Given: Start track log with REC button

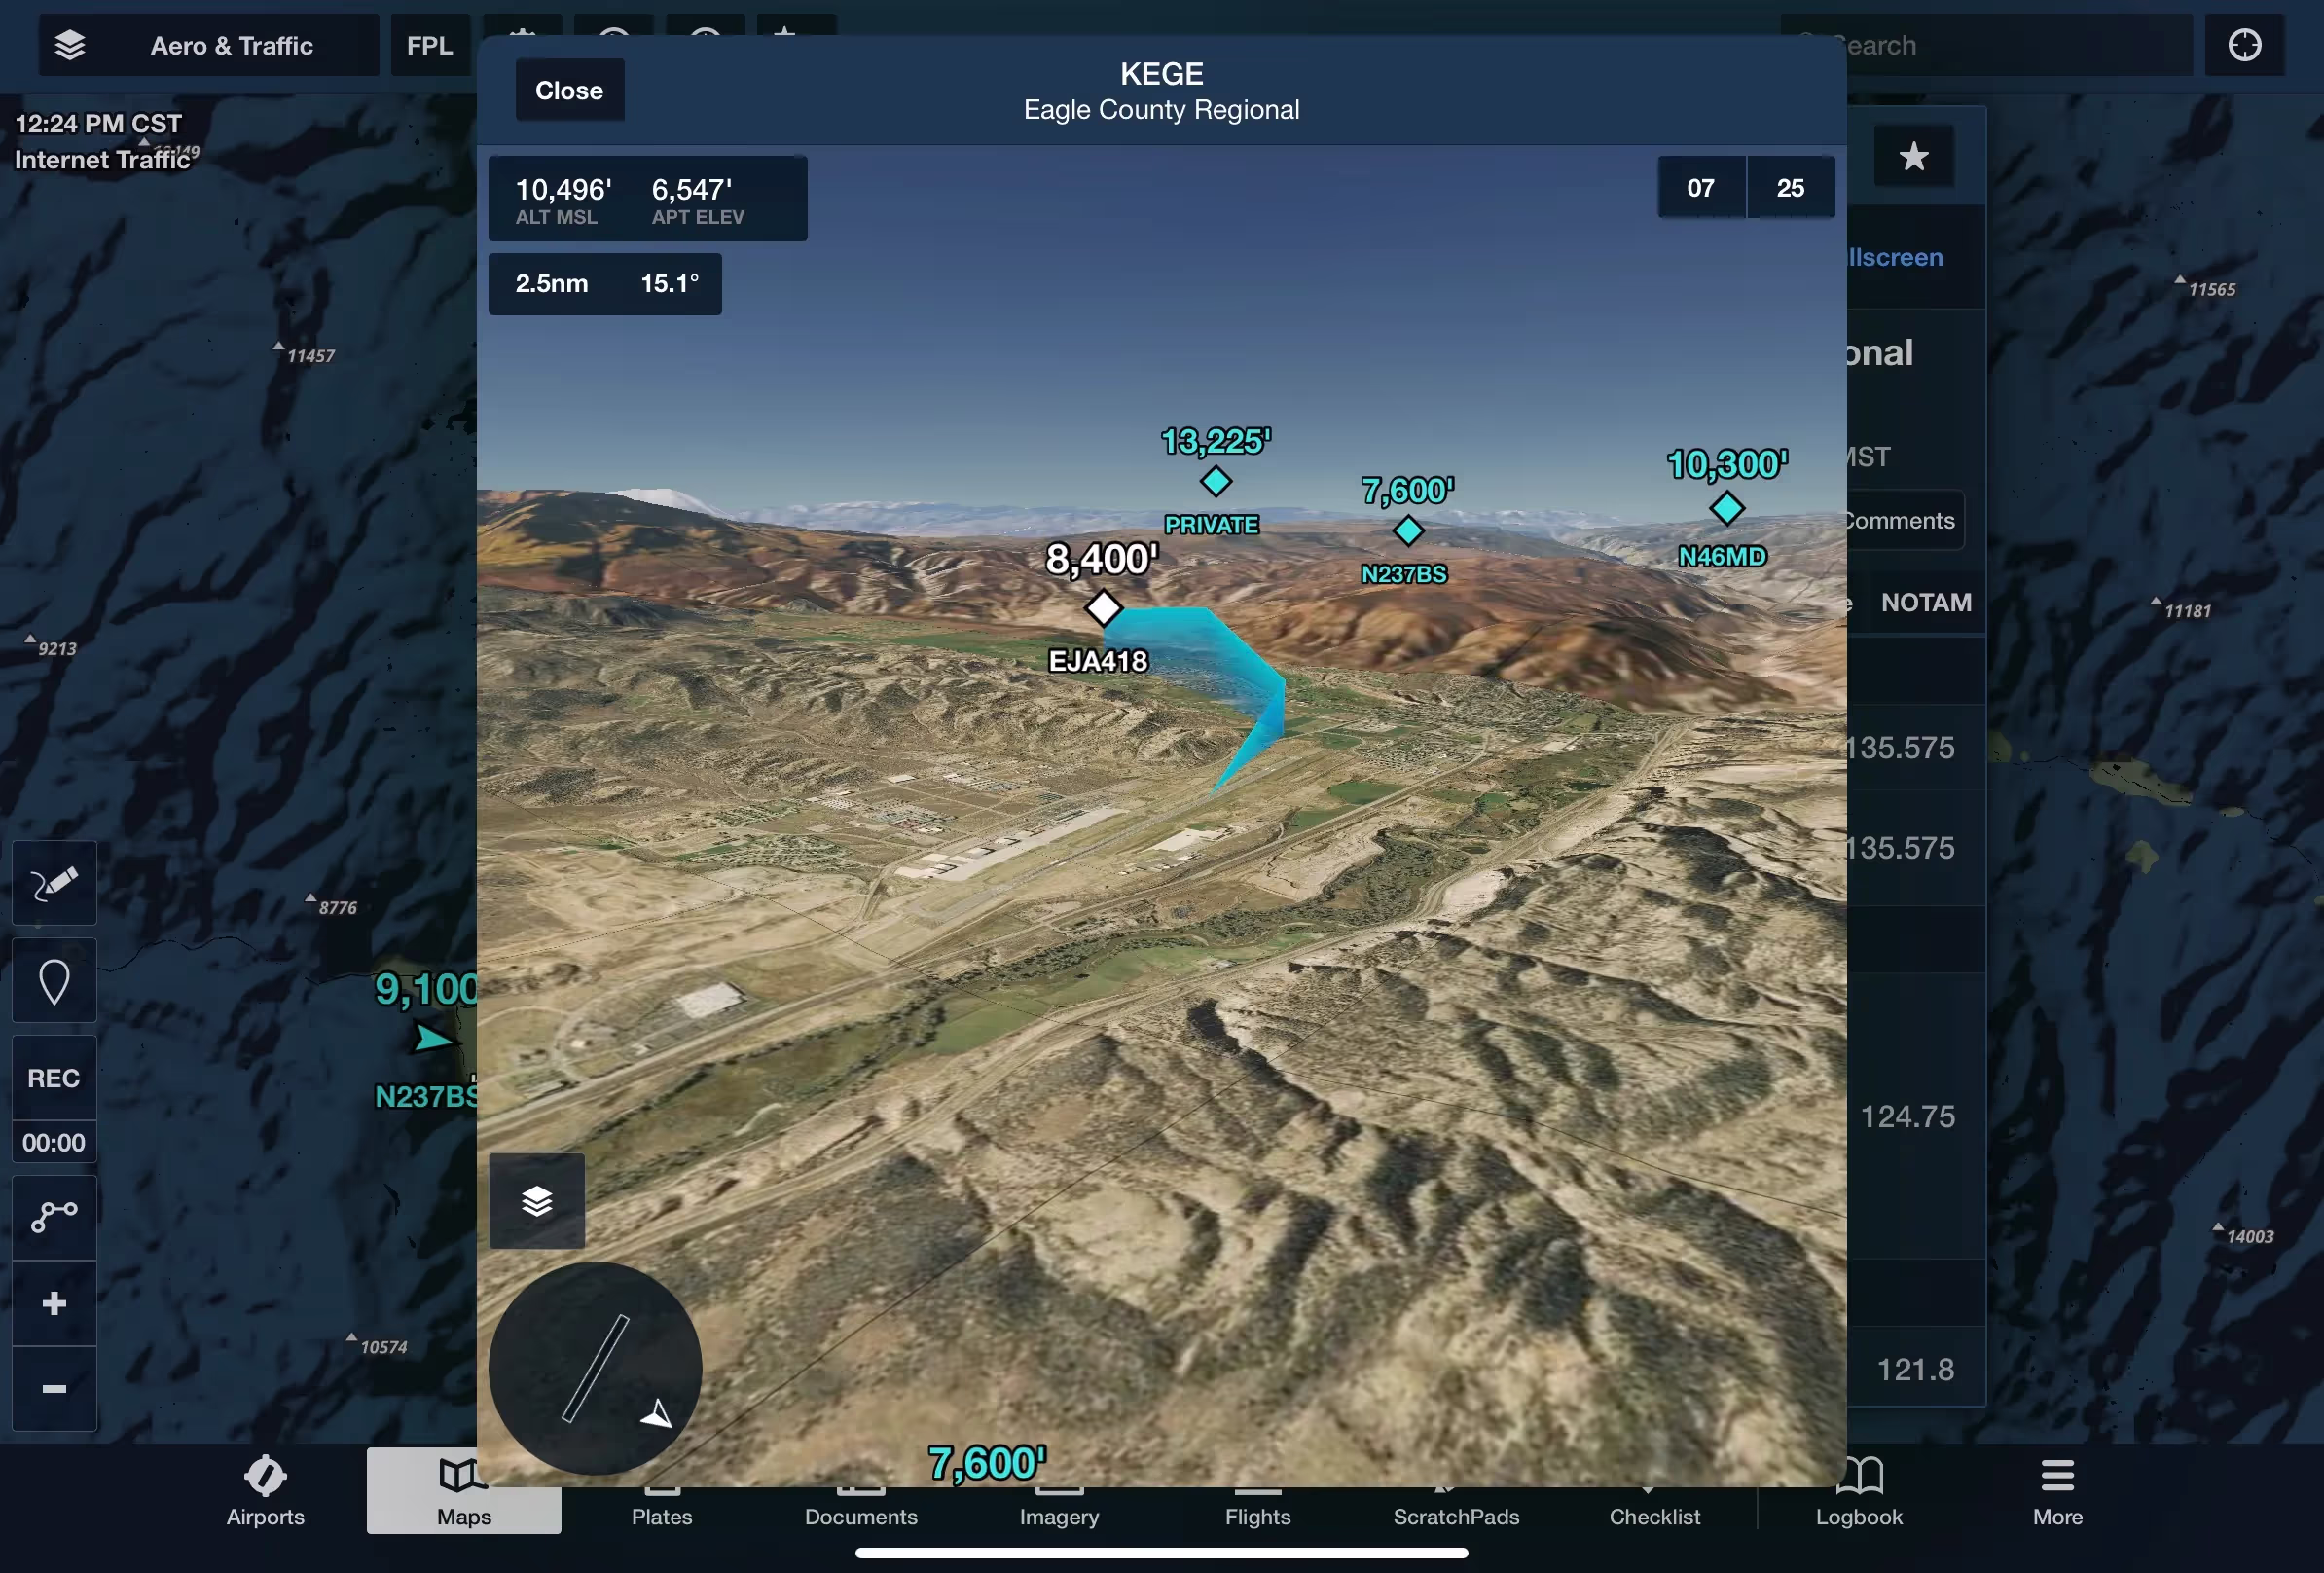Looking at the screenshot, I should click(54, 1078).
